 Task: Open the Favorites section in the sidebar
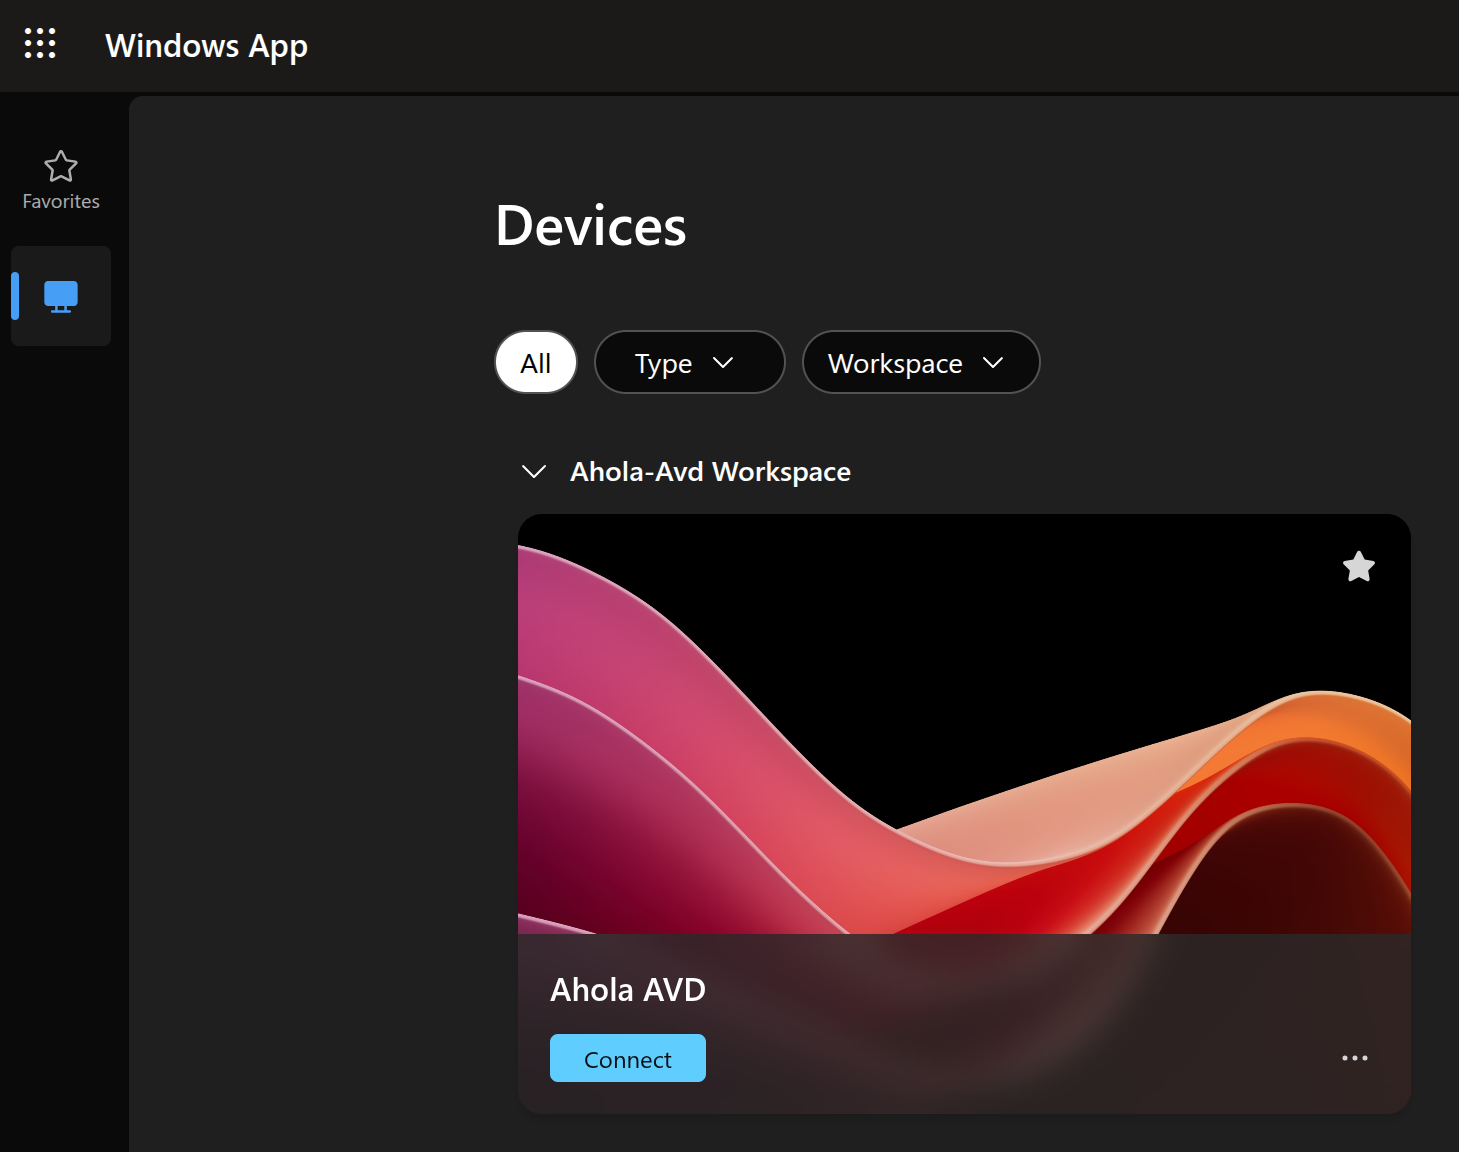pyautogui.click(x=61, y=181)
